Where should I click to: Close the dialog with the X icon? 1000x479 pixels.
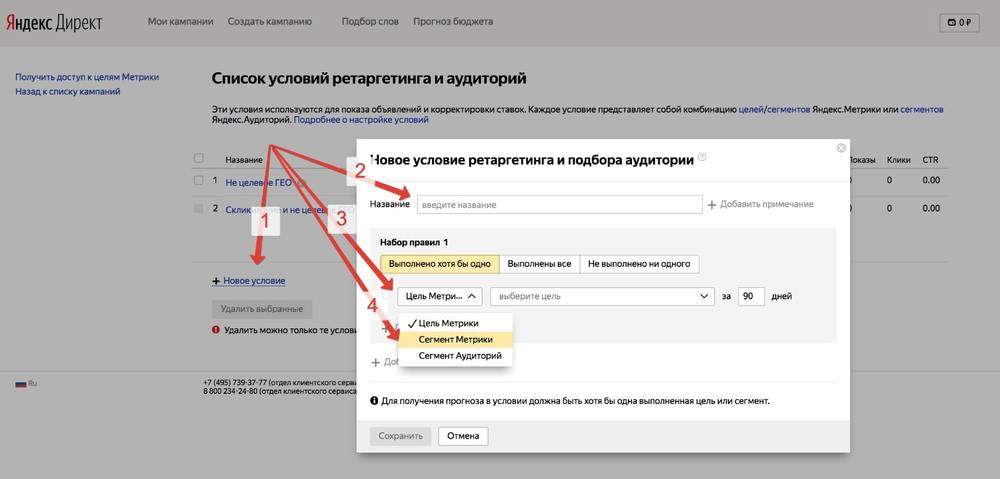point(841,148)
